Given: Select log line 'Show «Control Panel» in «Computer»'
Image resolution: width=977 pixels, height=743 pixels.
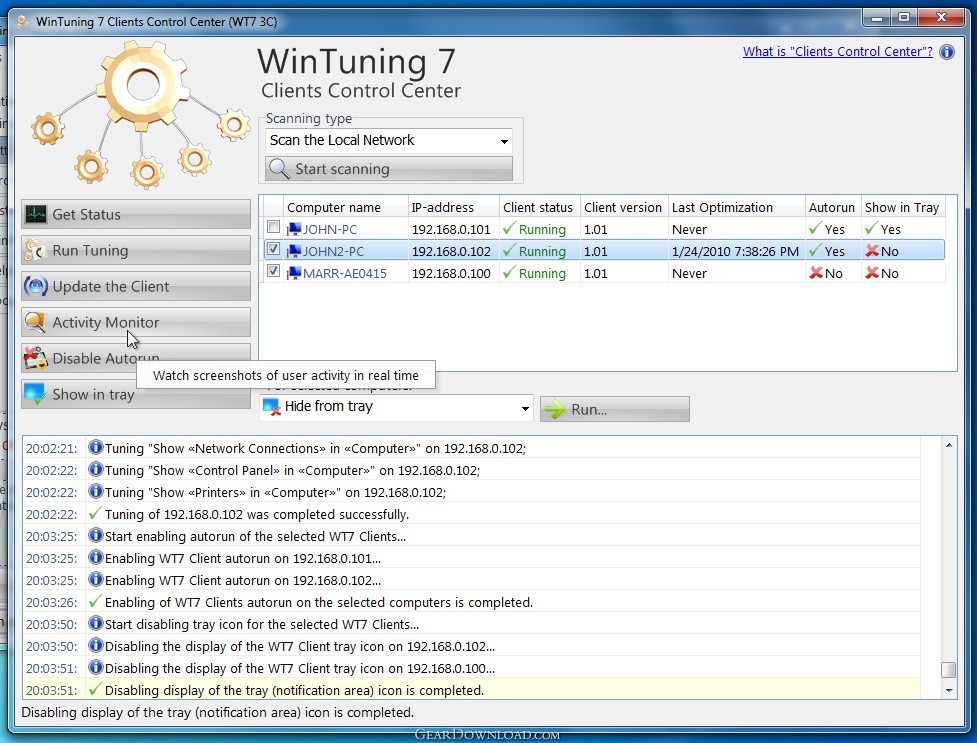Looking at the screenshot, I should point(472,470).
